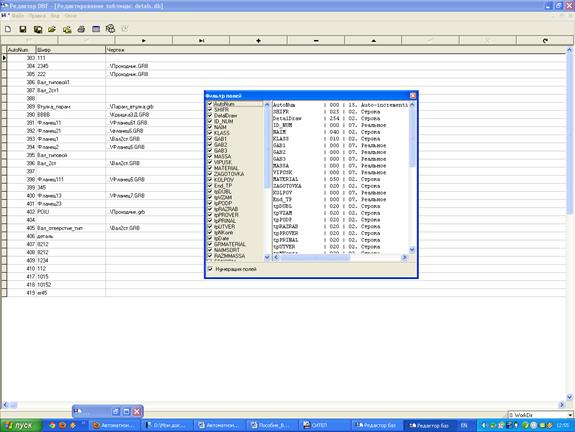Click the AutoNum column header

pyautogui.click(x=21, y=50)
